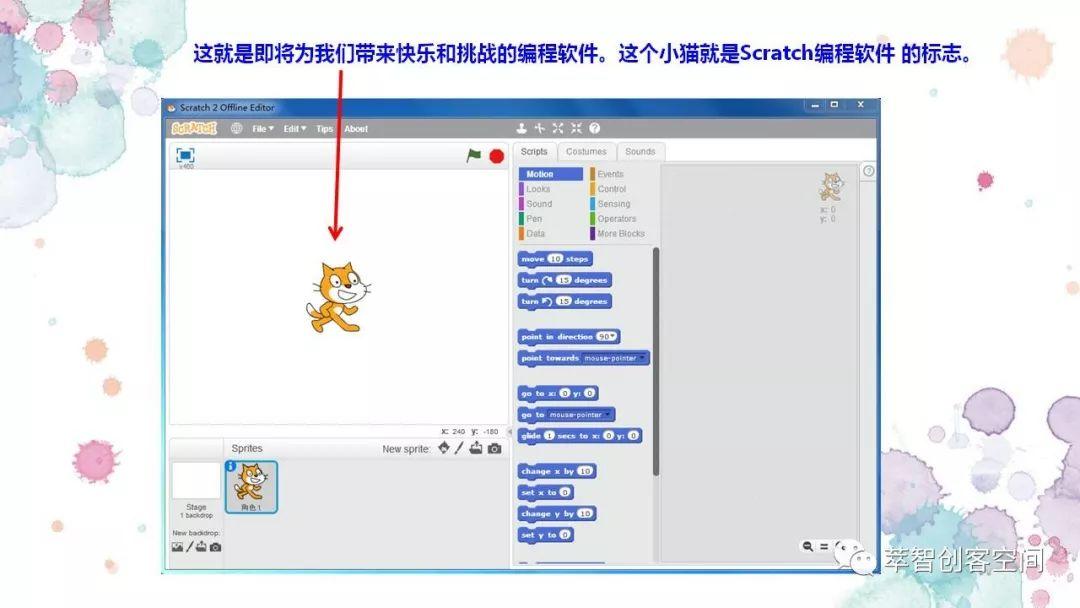The width and height of the screenshot is (1080, 608).
Task: Click the blocks palette vertical scrollbar
Action: pyautogui.click(x=656, y=361)
